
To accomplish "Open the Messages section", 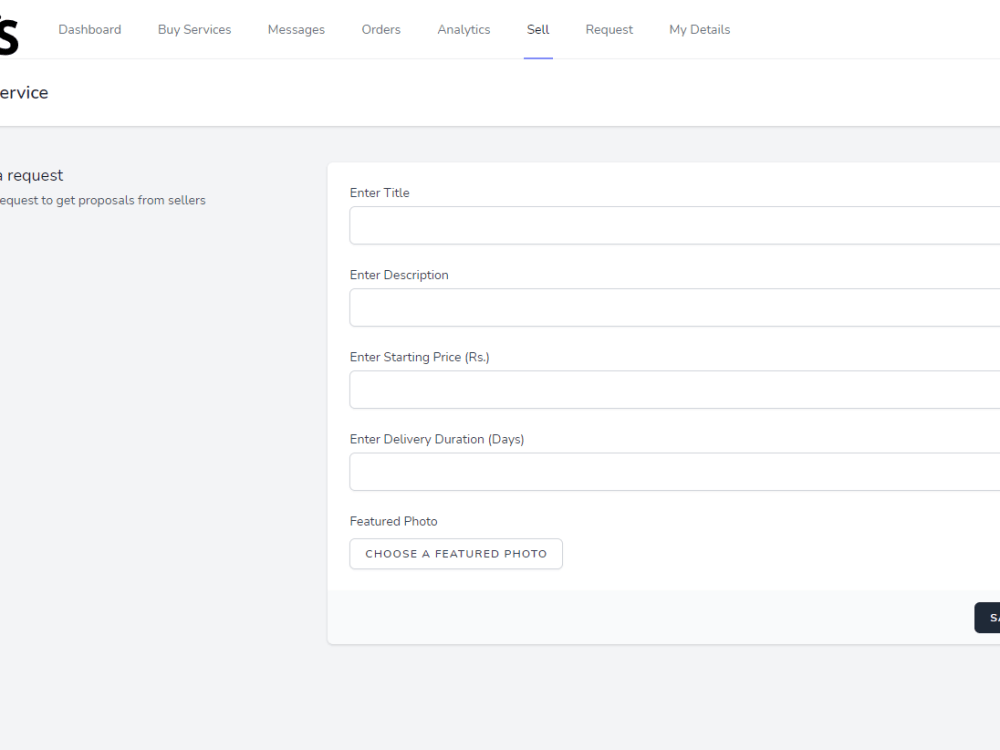I will tap(296, 29).
